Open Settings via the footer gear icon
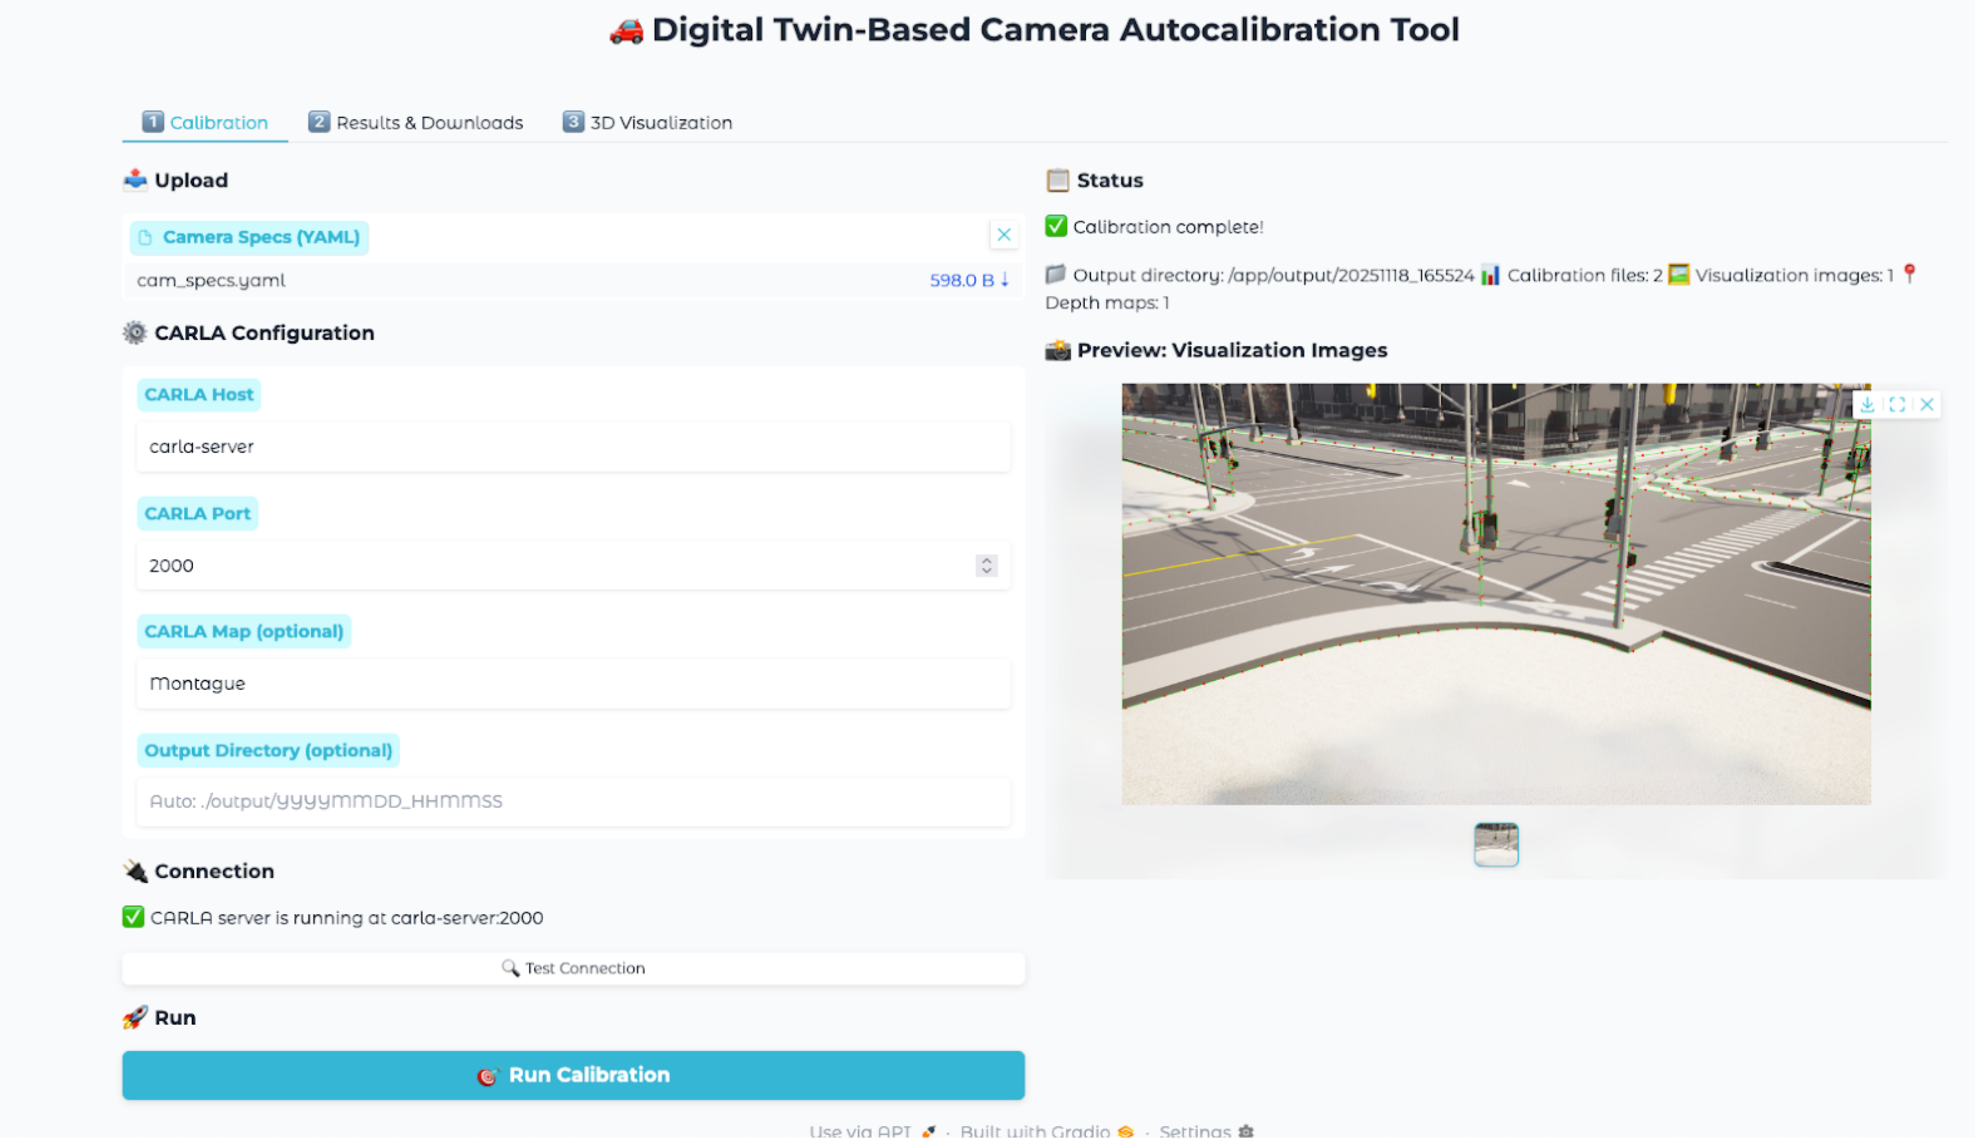The image size is (1975, 1142). click(x=1246, y=1130)
